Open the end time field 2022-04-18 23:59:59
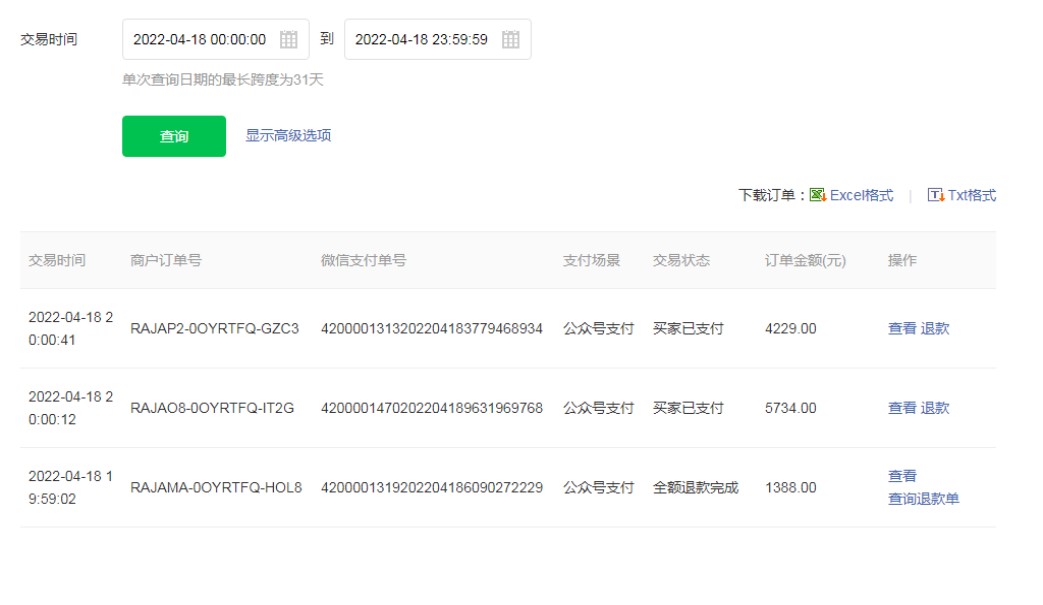 (421, 40)
